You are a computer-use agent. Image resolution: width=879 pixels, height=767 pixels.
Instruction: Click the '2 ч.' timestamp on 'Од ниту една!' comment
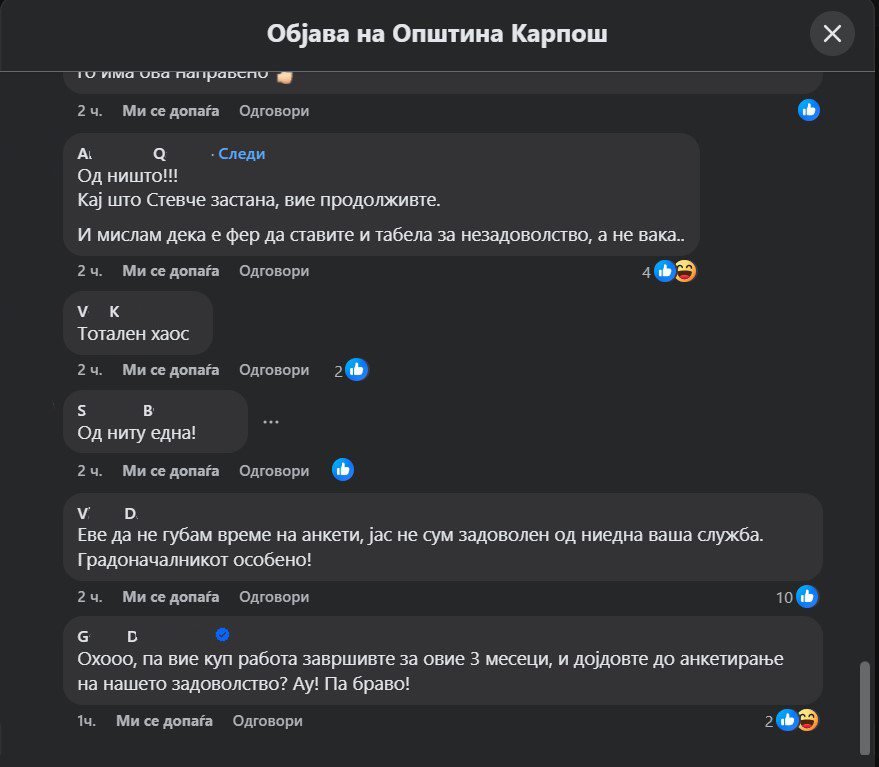click(x=89, y=470)
